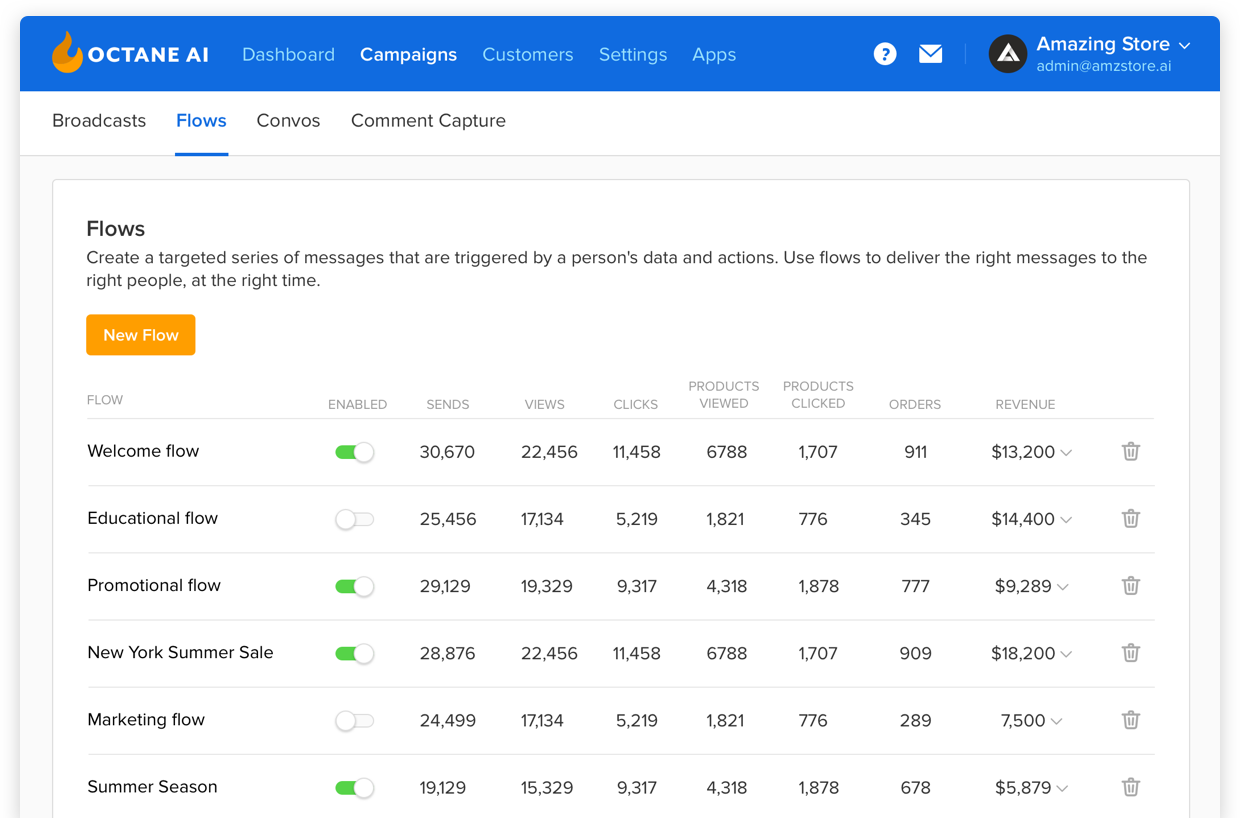Viewport: 1240px width, 818px height.
Task: Expand the $18,200 revenue chevron
Action: (1066, 654)
